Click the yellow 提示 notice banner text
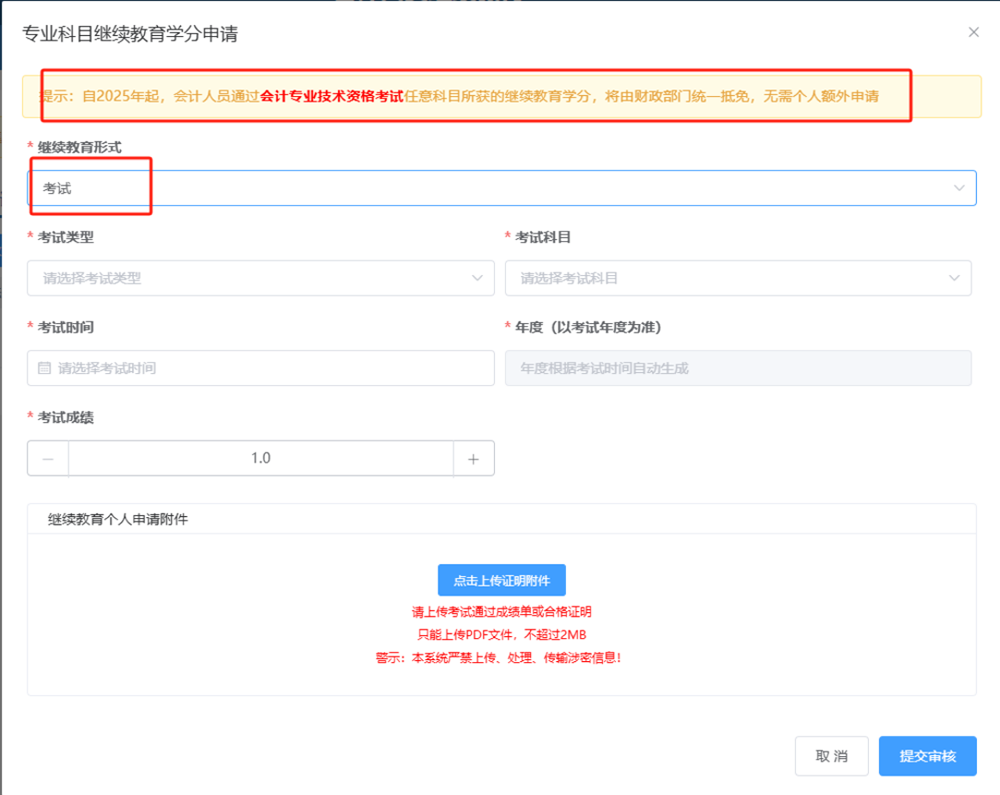The image size is (1000, 795). [x=460, y=97]
